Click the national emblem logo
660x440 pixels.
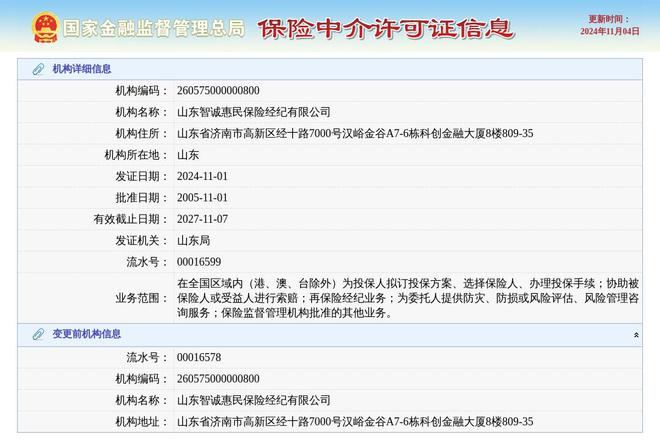[45, 28]
